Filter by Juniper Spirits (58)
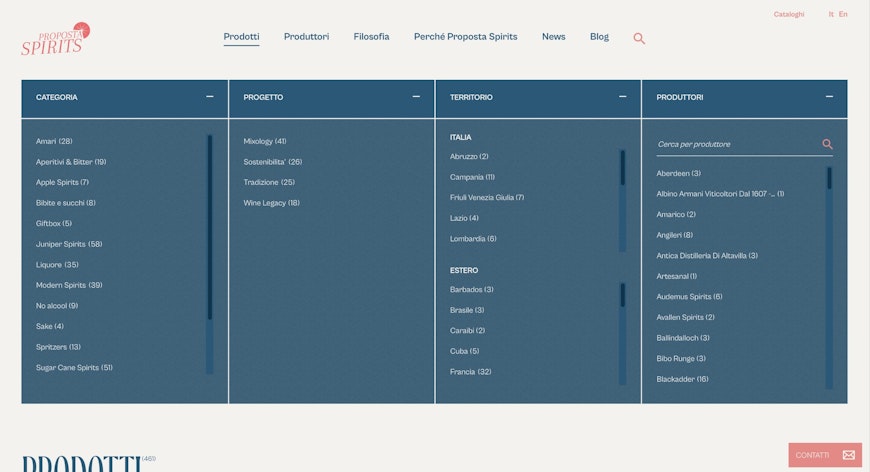The height and width of the screenshot is (472, 870). tap(69, 244)
